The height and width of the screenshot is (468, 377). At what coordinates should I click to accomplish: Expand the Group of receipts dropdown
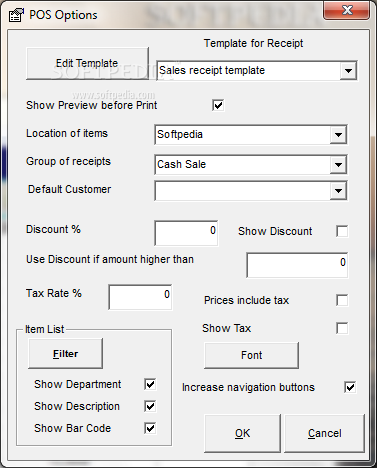338,165
